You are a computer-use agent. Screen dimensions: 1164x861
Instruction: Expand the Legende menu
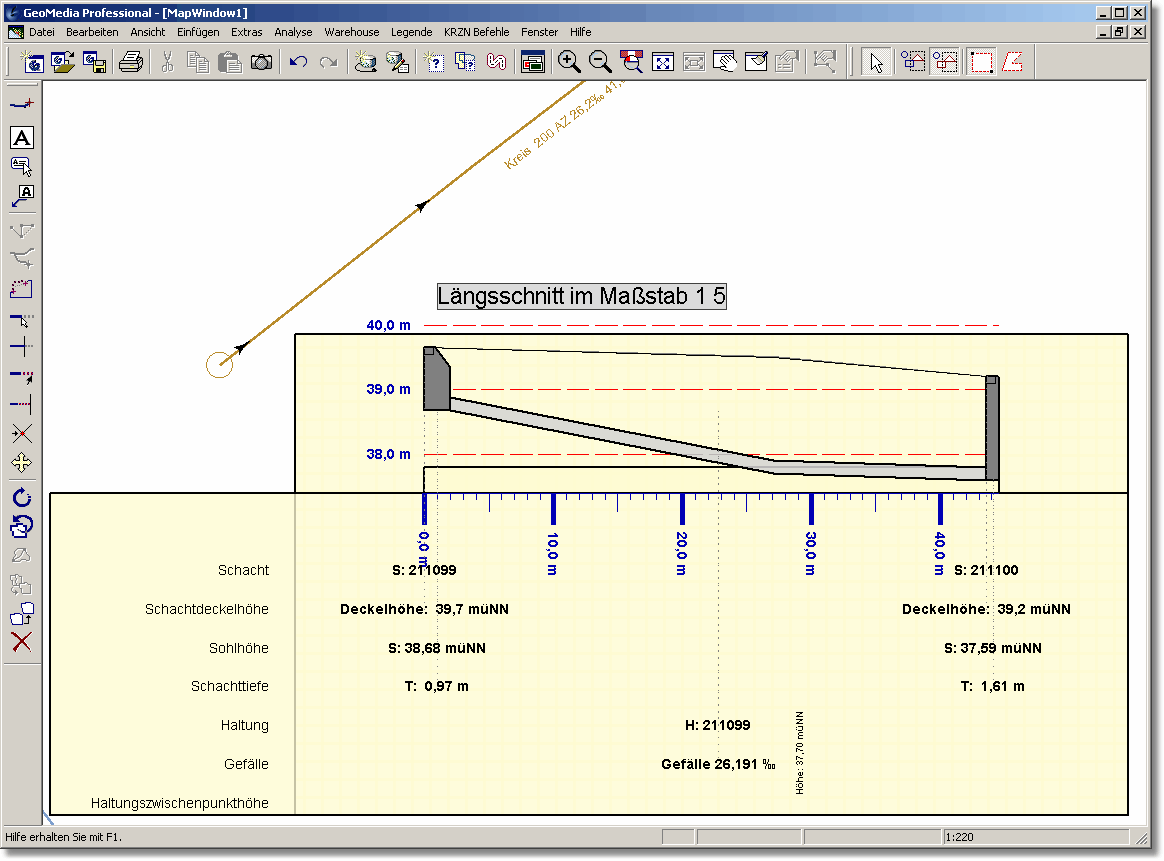point(411,32)
